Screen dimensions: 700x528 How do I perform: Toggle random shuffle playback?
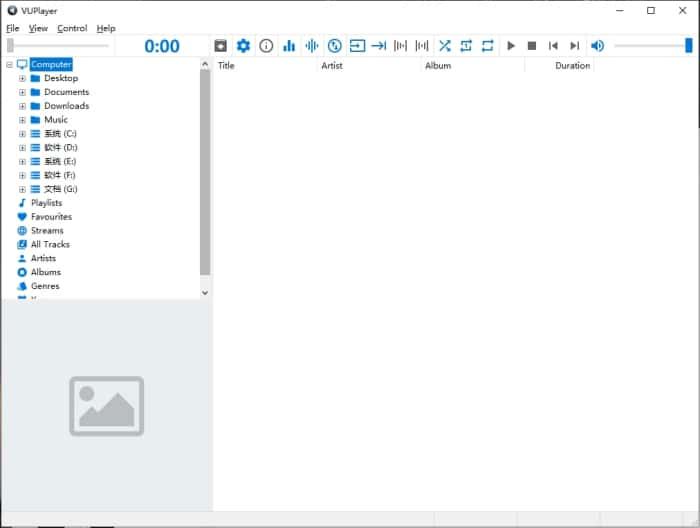pyautogui.click(x=445, y=46)
